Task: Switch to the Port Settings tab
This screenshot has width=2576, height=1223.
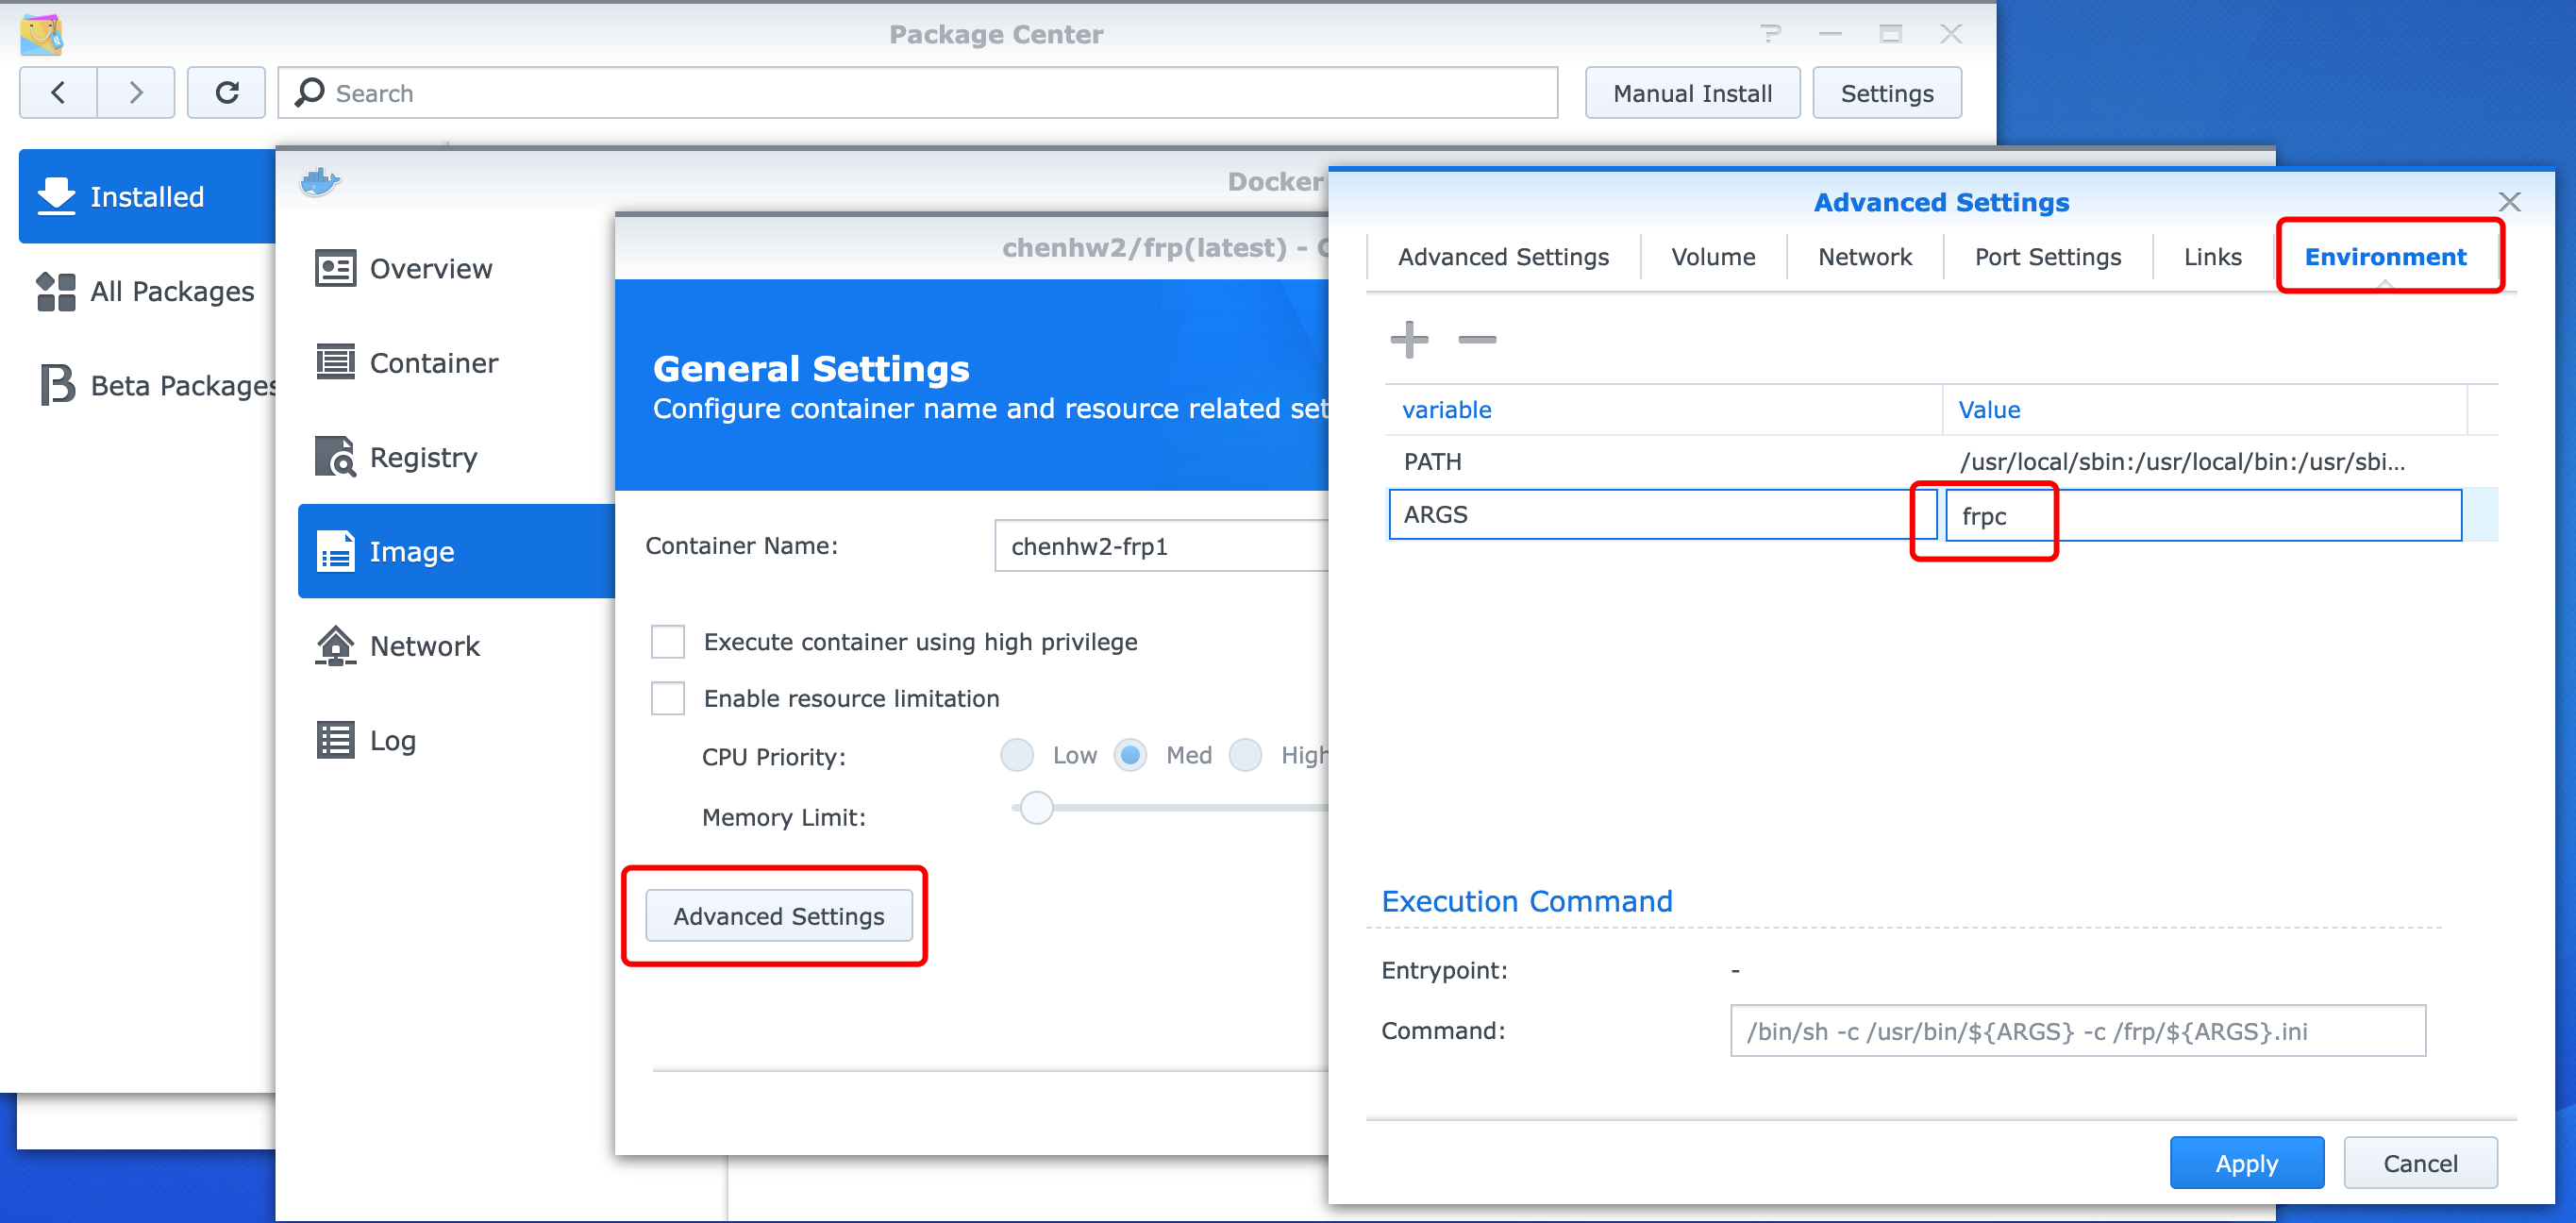Action: pyautogui.click(x=2046, y=257)
